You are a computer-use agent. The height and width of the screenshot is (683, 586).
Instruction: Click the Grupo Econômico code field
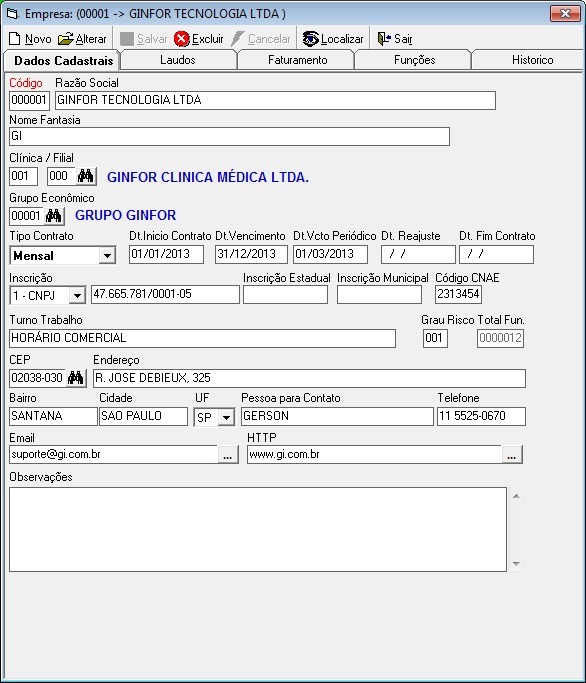coord(27,216)
